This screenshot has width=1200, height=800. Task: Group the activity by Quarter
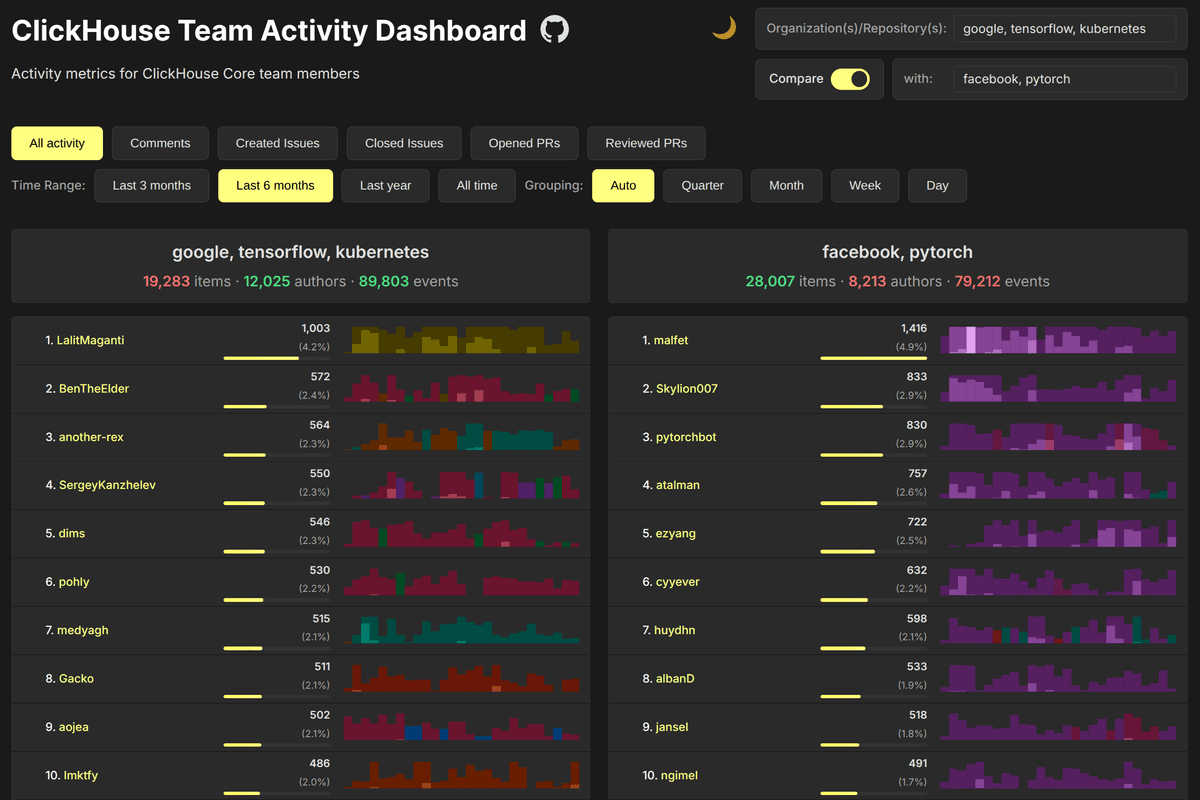(x=703, y=186)
